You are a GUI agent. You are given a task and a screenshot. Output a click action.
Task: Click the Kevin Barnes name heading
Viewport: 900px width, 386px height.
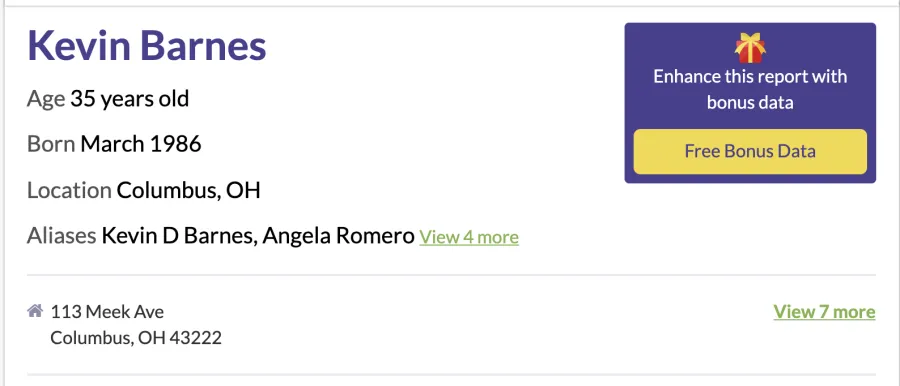(x=147, y=46)
